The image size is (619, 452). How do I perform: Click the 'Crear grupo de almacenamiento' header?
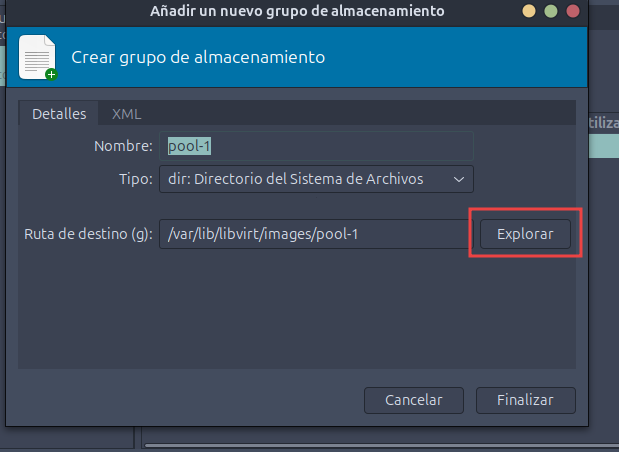tap(198, 57)
